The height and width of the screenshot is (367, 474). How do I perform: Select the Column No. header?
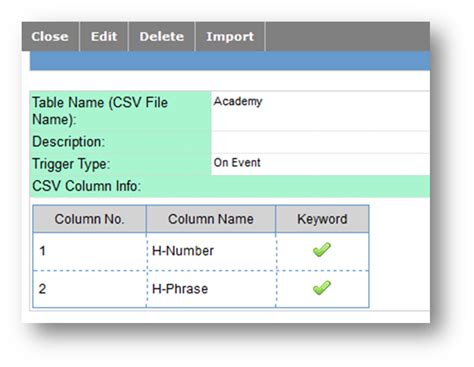pos(89,219)
